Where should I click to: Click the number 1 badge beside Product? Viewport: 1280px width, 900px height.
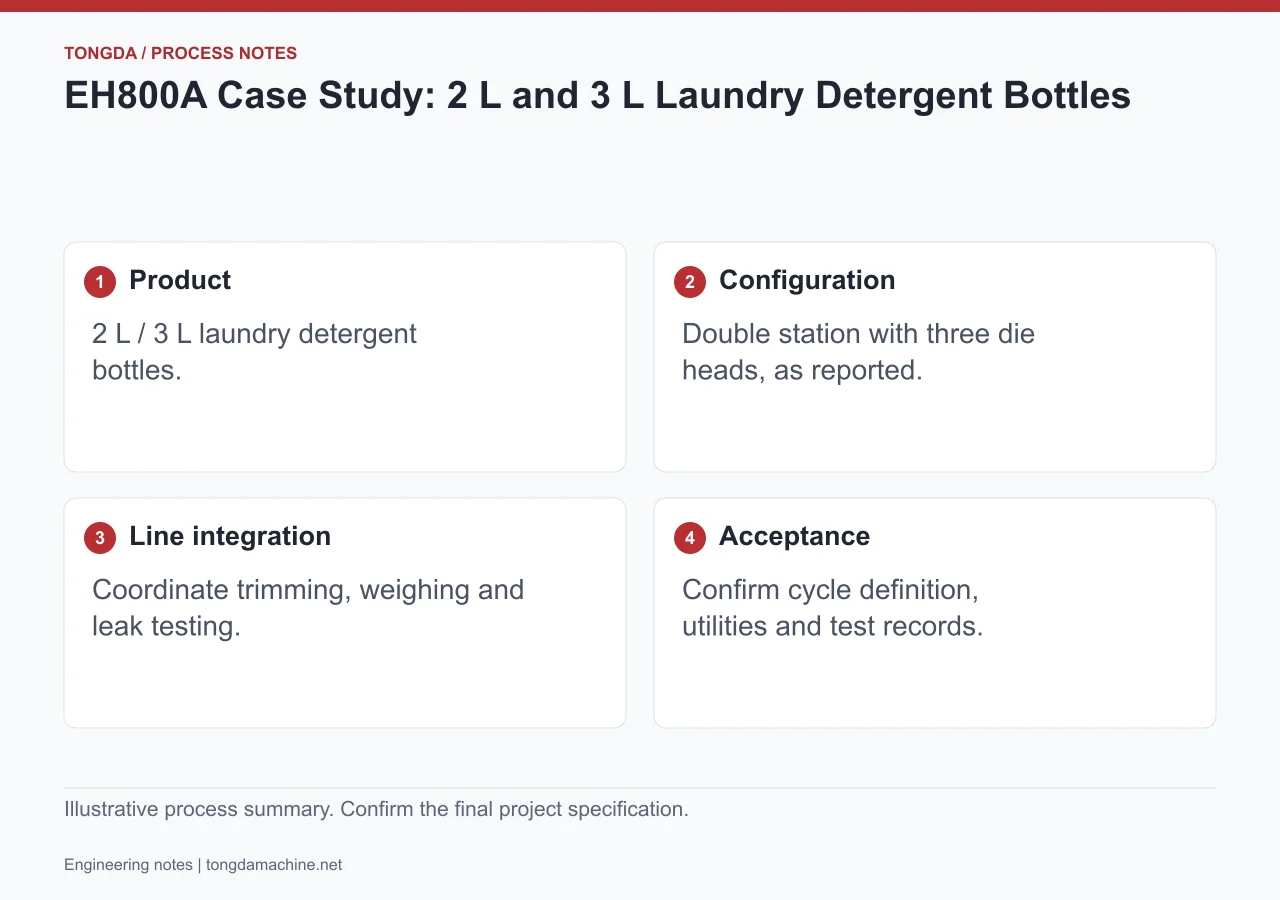pyautogui.click(x=100, y=282)
